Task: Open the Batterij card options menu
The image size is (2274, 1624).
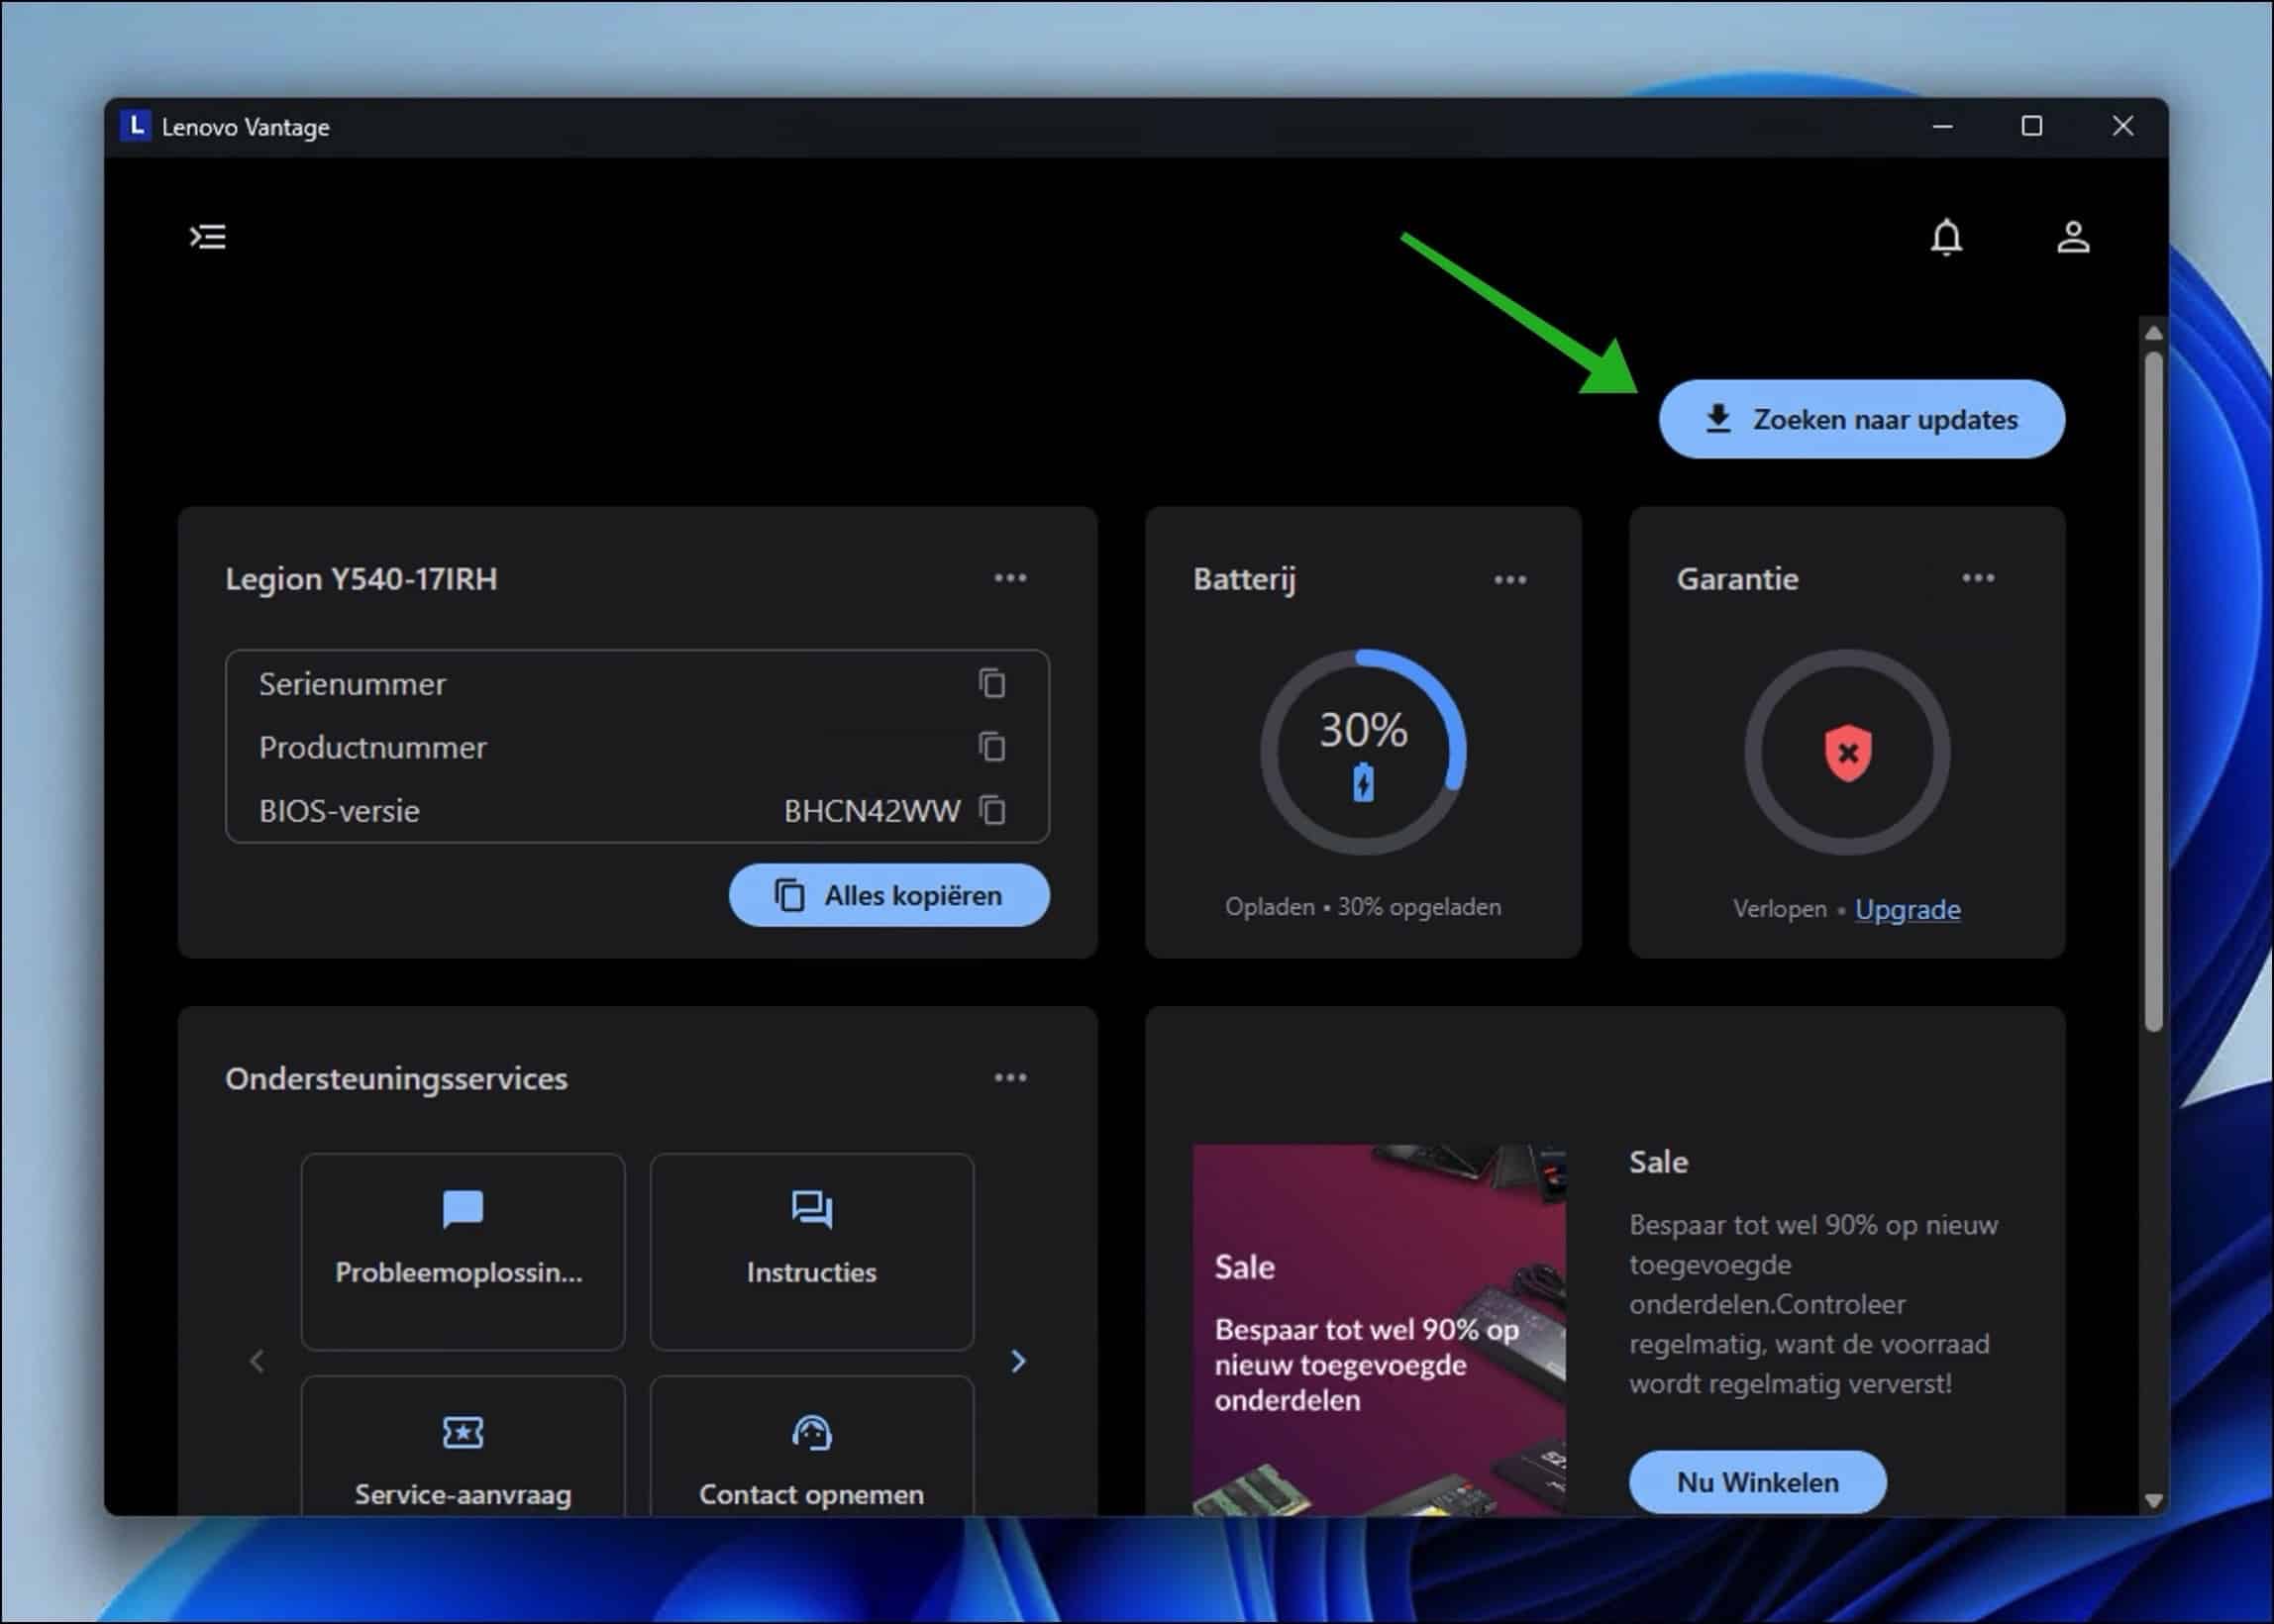Action: click(1510, 578)
